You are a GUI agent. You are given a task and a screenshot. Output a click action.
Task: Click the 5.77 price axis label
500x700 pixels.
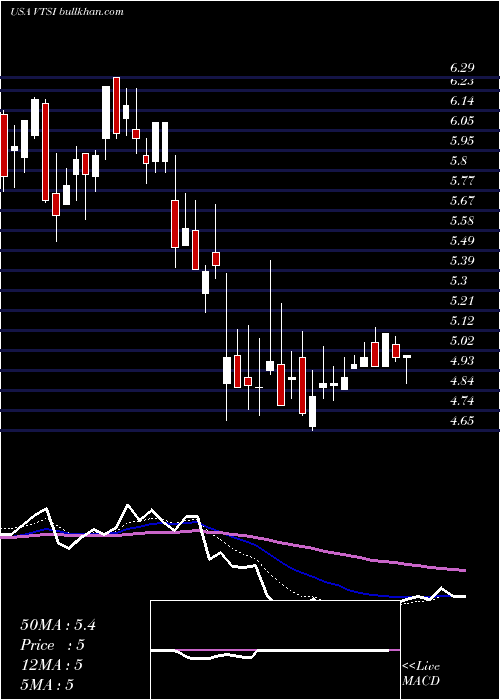462,181
